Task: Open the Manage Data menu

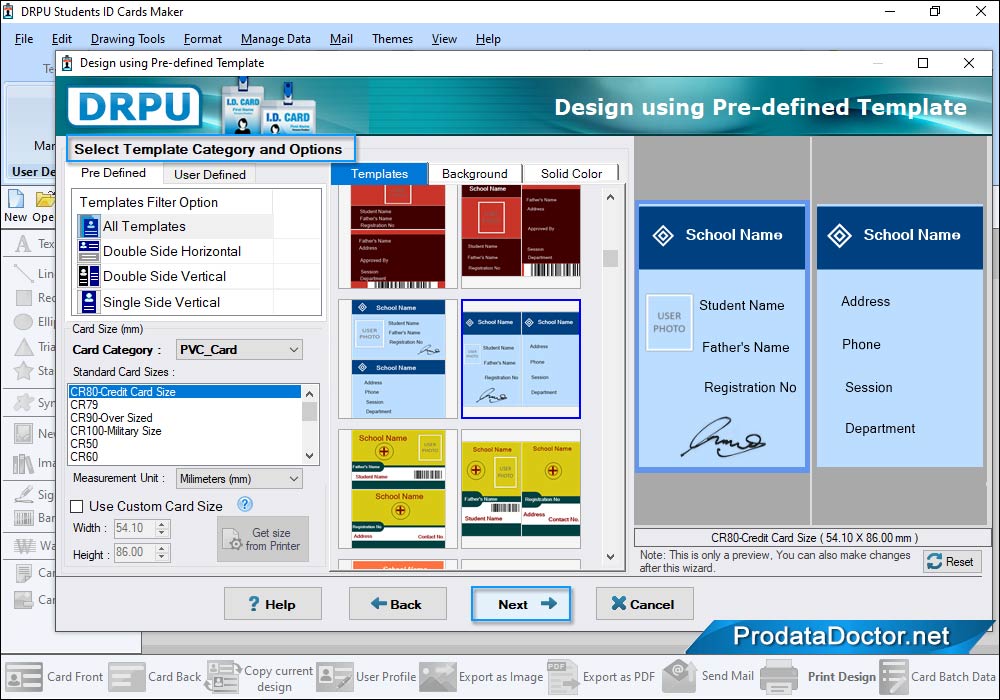Action: pyautogui.click(x=276, y=39)
